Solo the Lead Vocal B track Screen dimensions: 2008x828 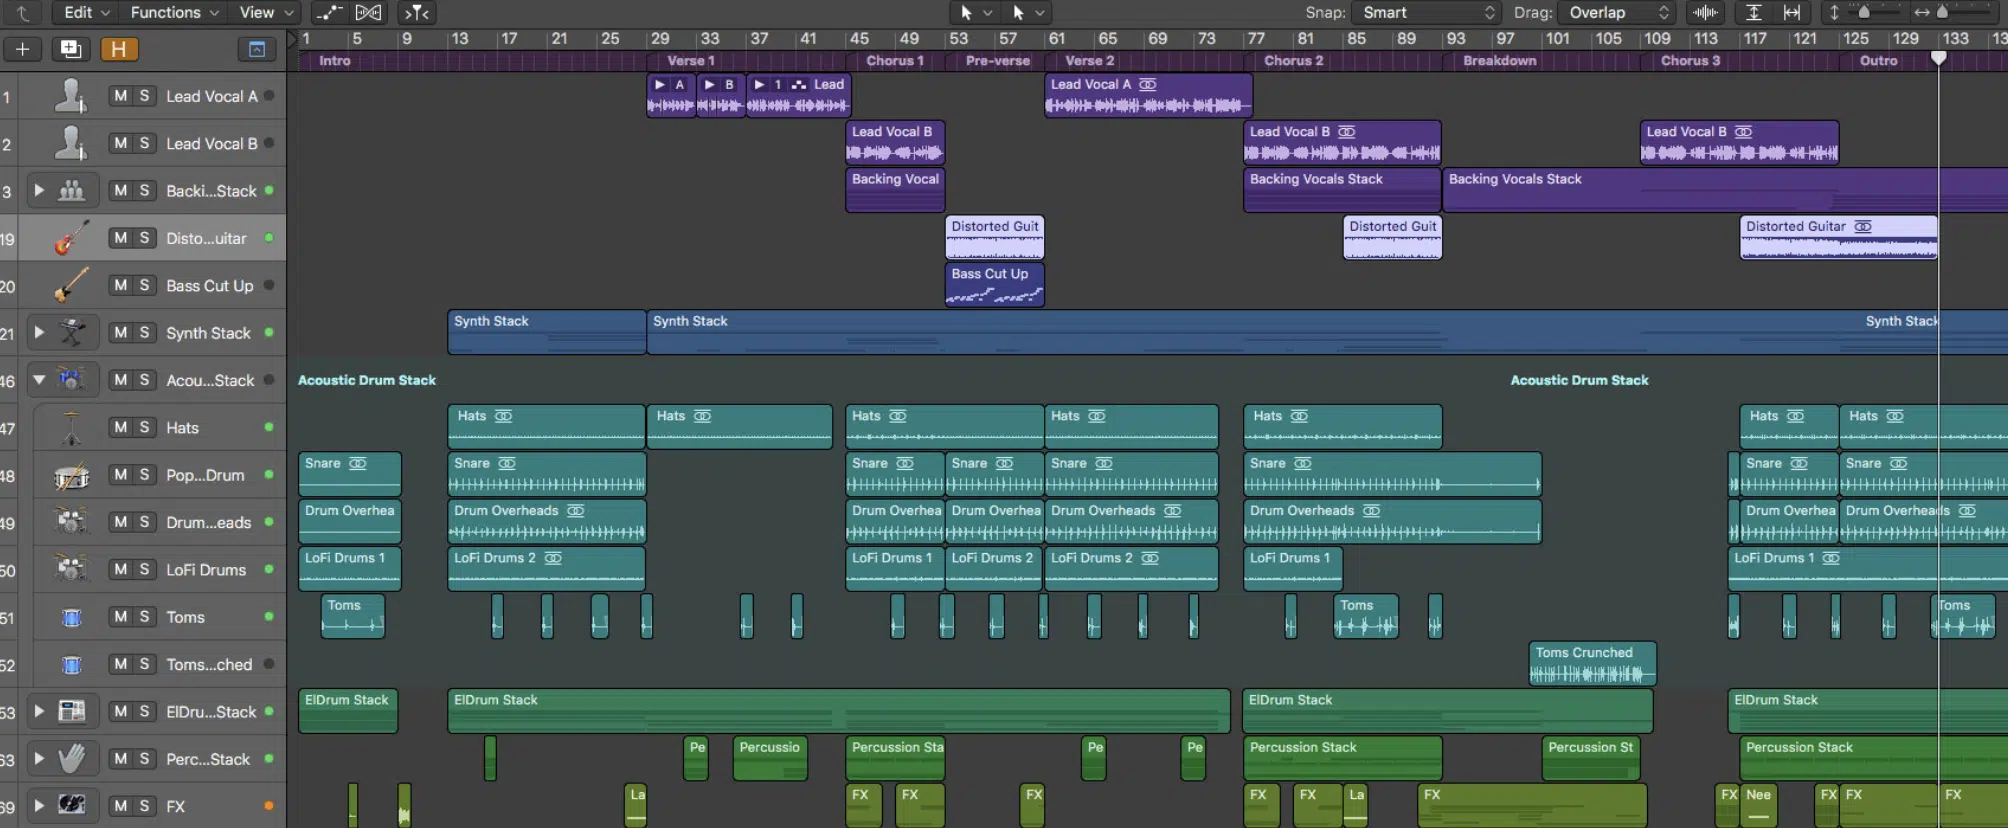[x=144, y=143]
